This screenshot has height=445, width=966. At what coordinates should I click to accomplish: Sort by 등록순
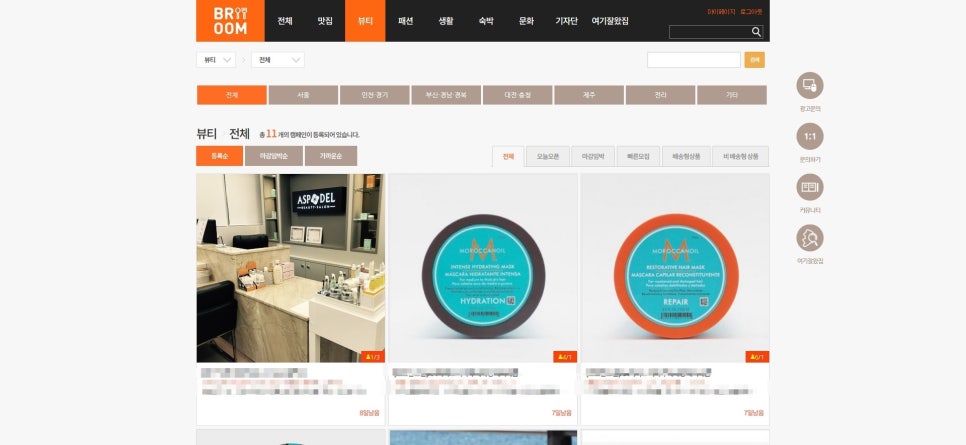tap(219, 156)
